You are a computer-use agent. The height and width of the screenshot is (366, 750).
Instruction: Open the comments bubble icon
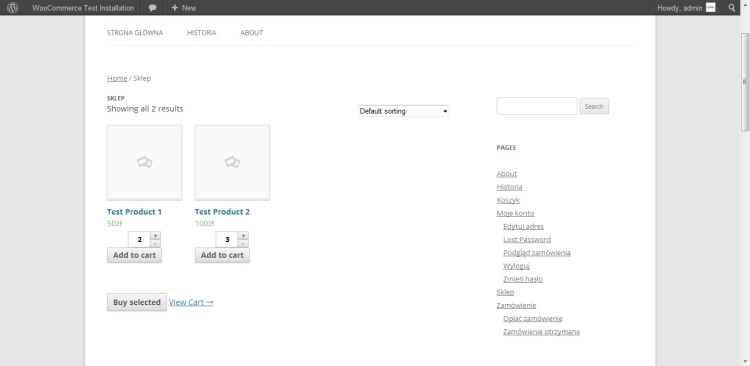tap(152, 8)
